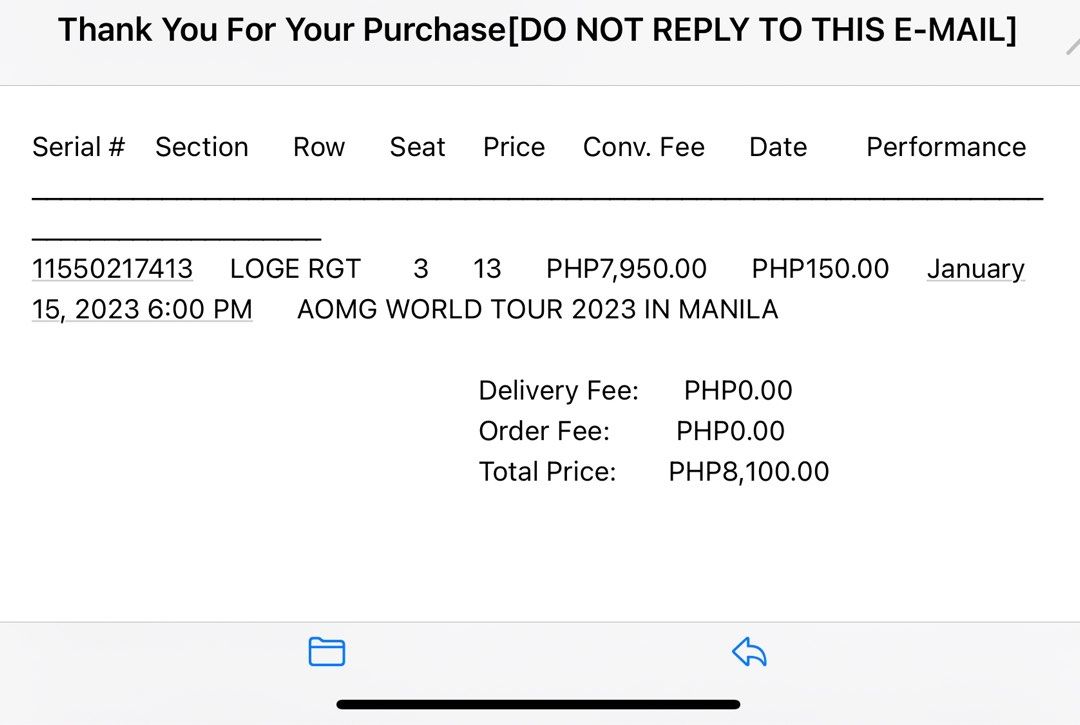Image resolution: width=1080 pixels, height=725 pixels.
Task: Tap the move-to-folder icon
Action: coord(326,651)
